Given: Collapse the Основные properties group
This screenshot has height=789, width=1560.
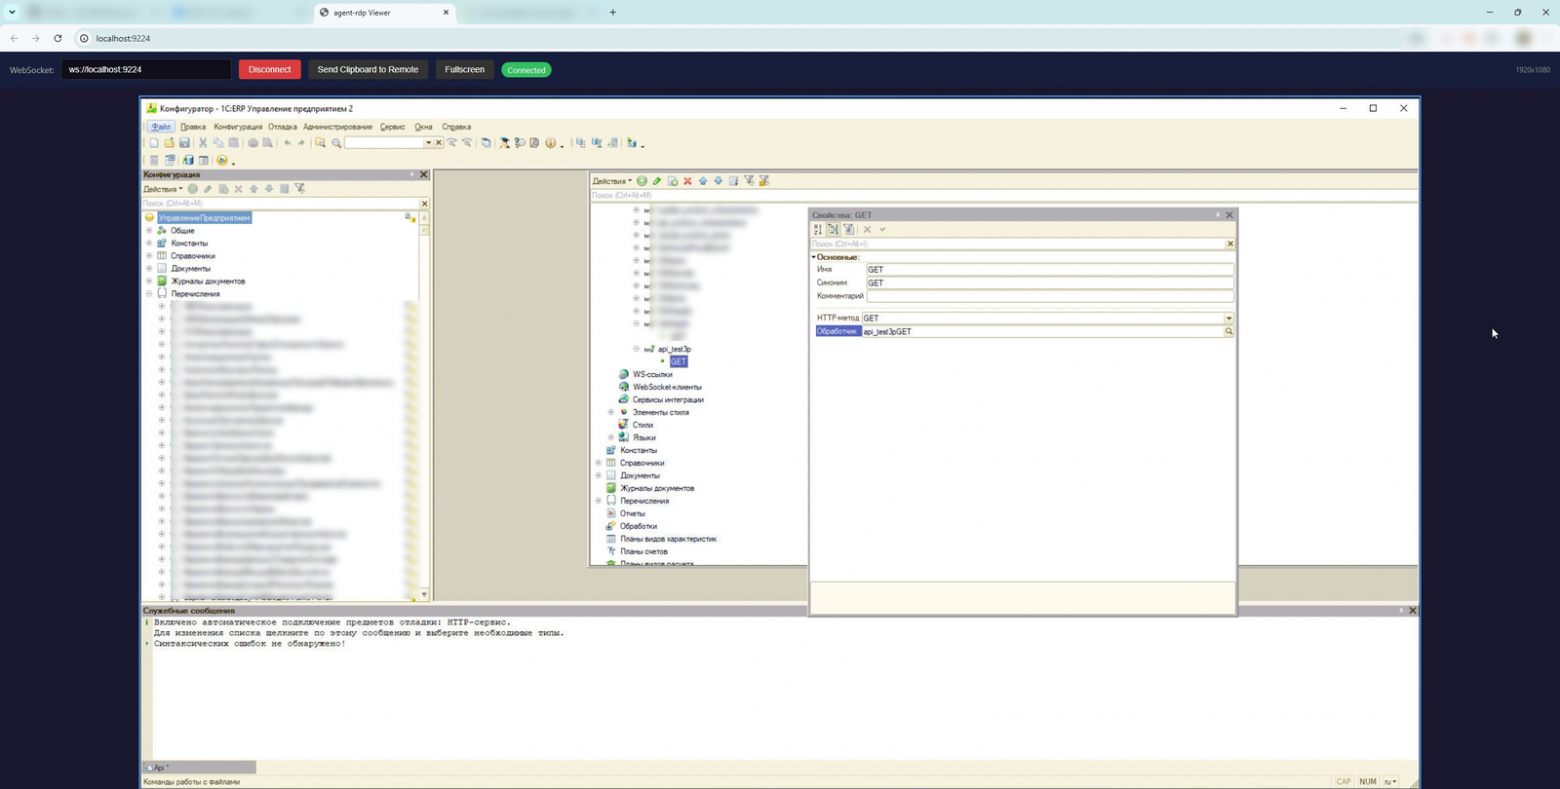Looking at the screenshot, I should pos(814,257).
